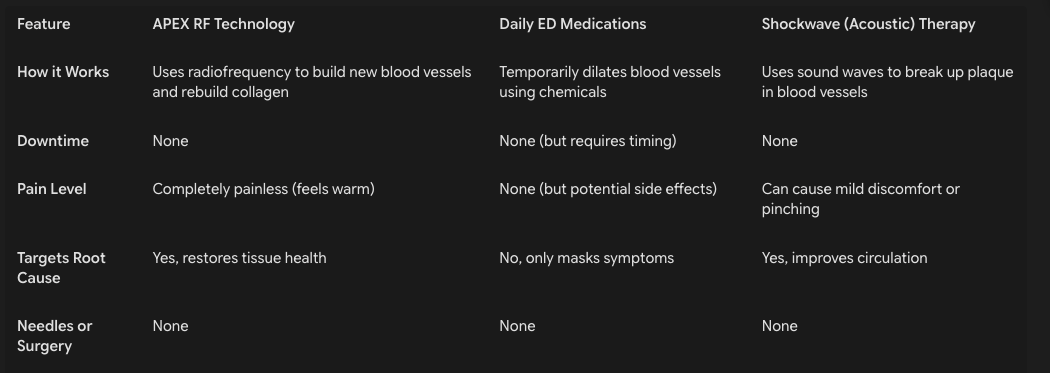Click the Shockwave (Acoustic) Therapy header
The image size is (1050, 373).
click(868, 24)
